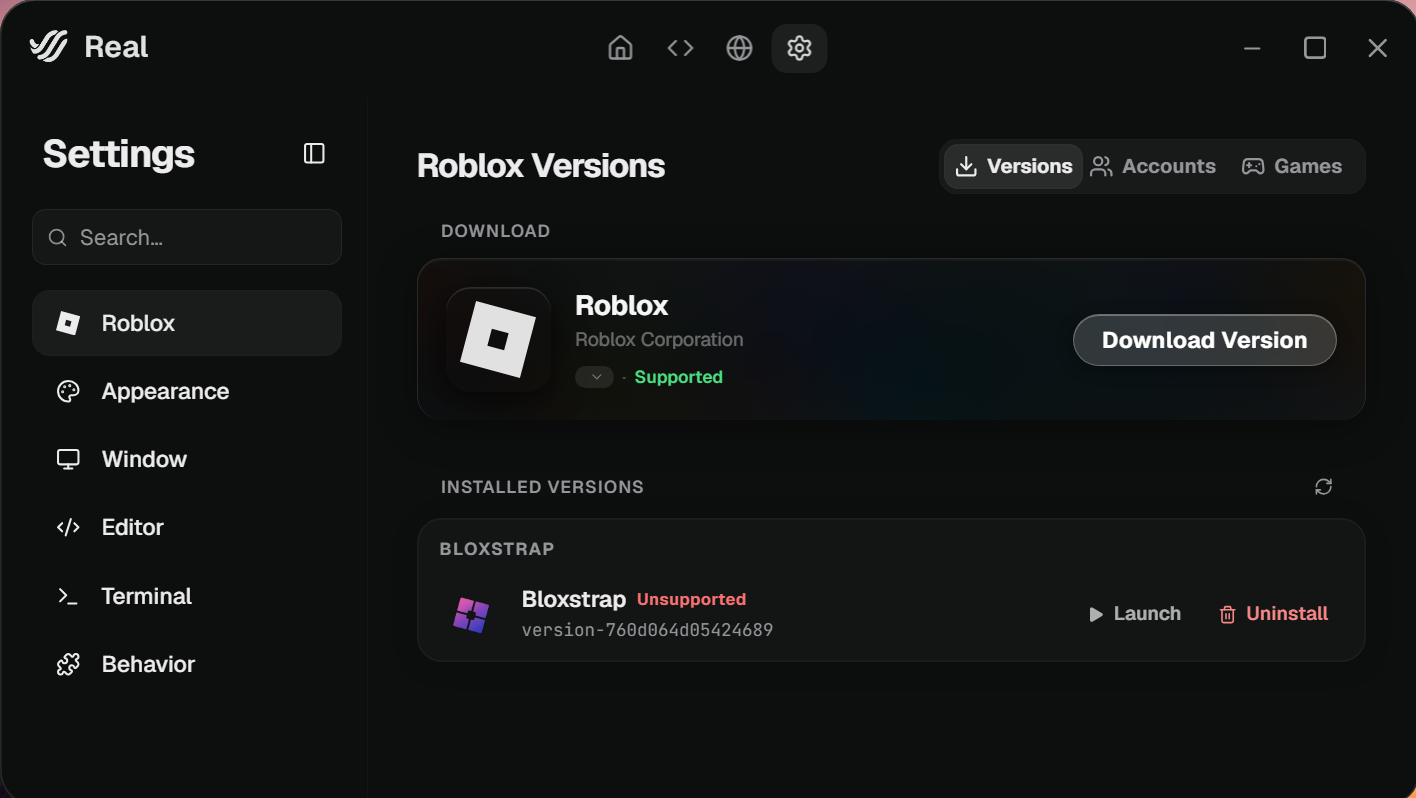Open the Home view icon
Image resolution: width=1416 pixels, height=798 pixels.
[x=621, y=48]
